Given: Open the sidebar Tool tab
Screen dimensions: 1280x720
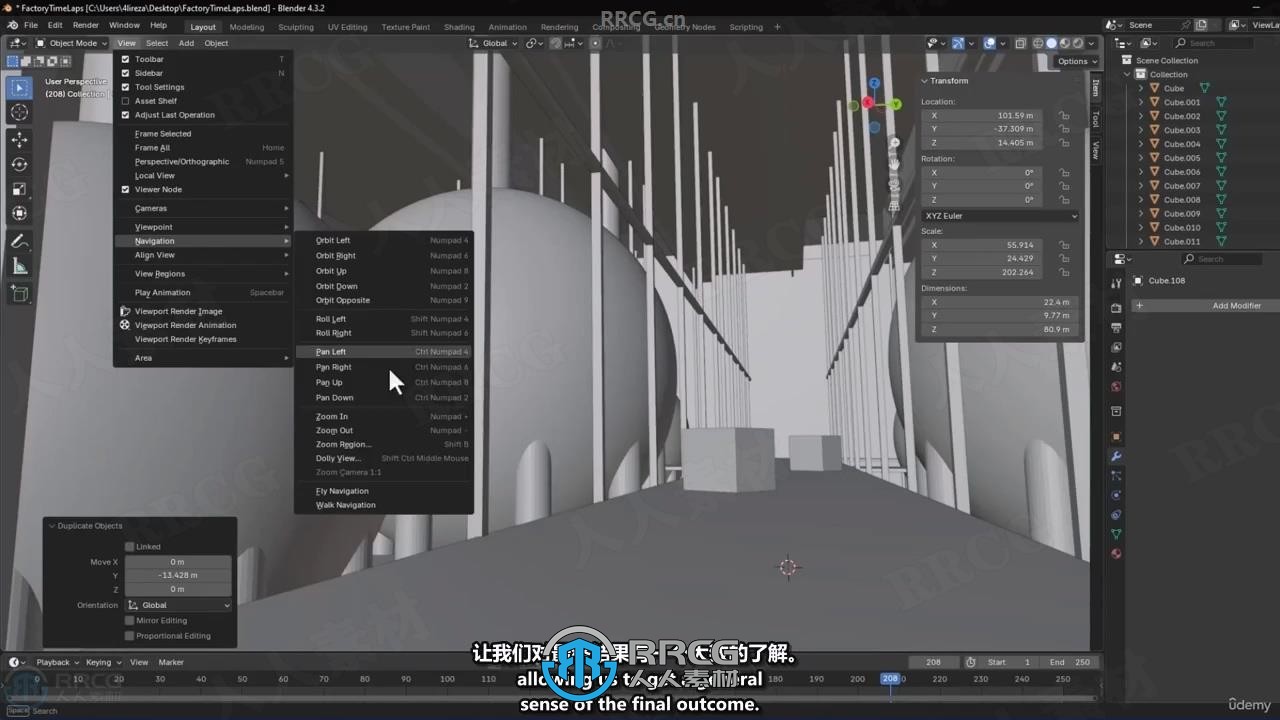Looking at the screenshot, I should click(x=1095, y=118).
